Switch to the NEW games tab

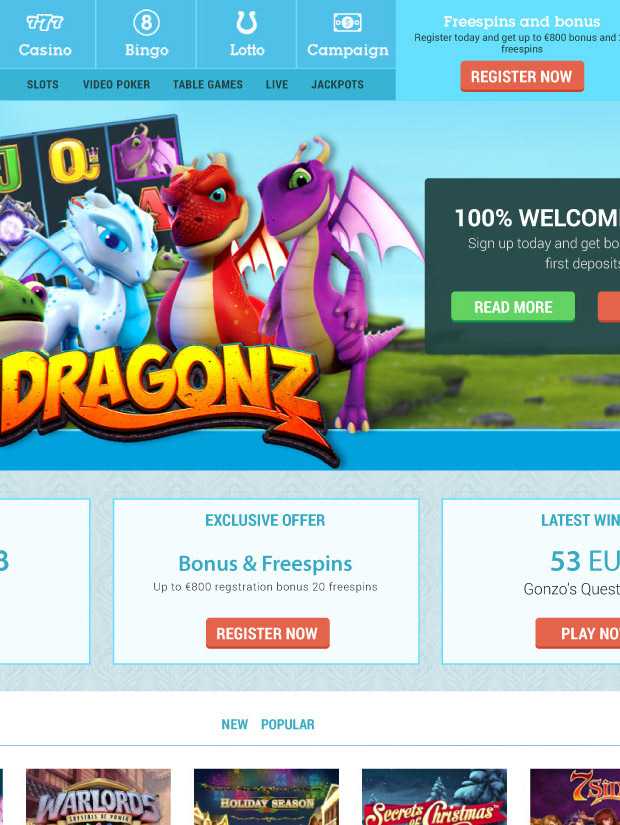(x=234, y=725)
